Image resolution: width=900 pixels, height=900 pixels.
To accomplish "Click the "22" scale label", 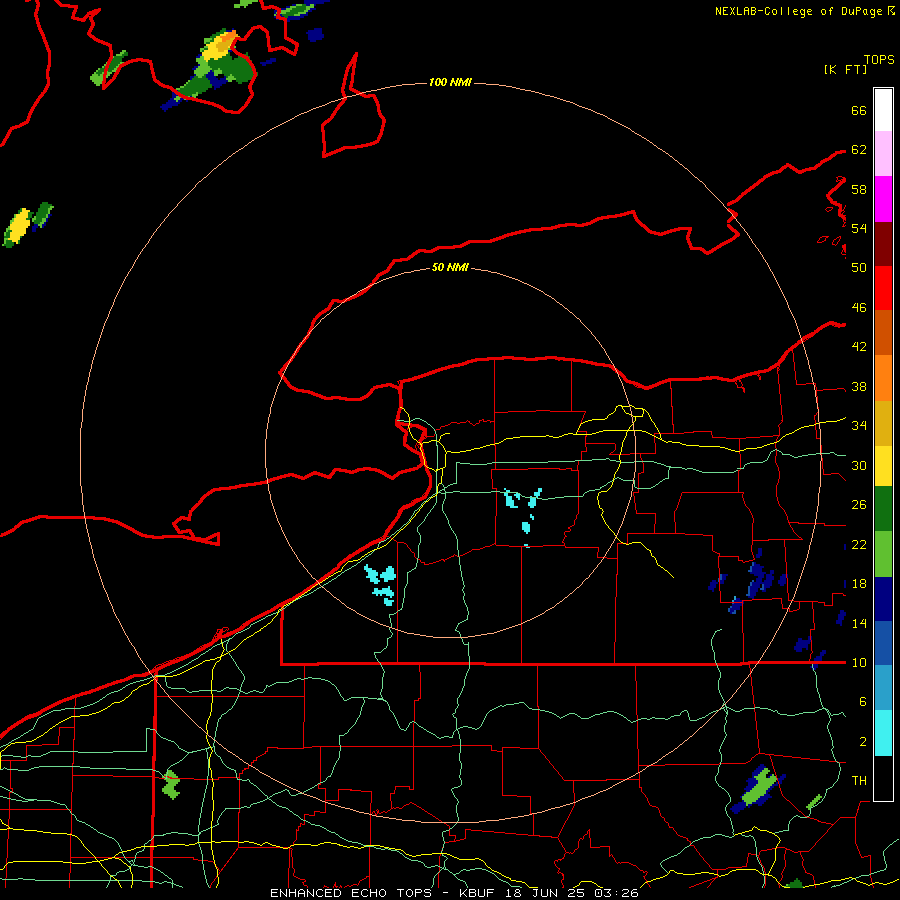I will [x=859, y=544].
